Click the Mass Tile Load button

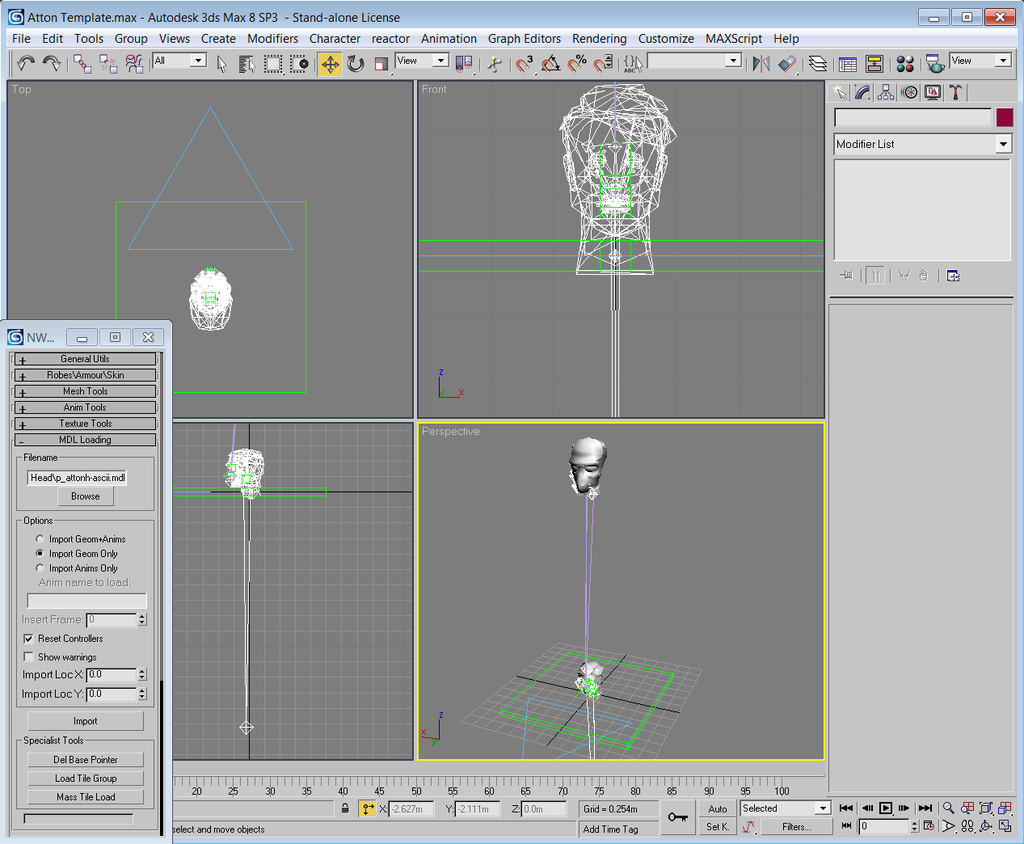click(86, 797)
